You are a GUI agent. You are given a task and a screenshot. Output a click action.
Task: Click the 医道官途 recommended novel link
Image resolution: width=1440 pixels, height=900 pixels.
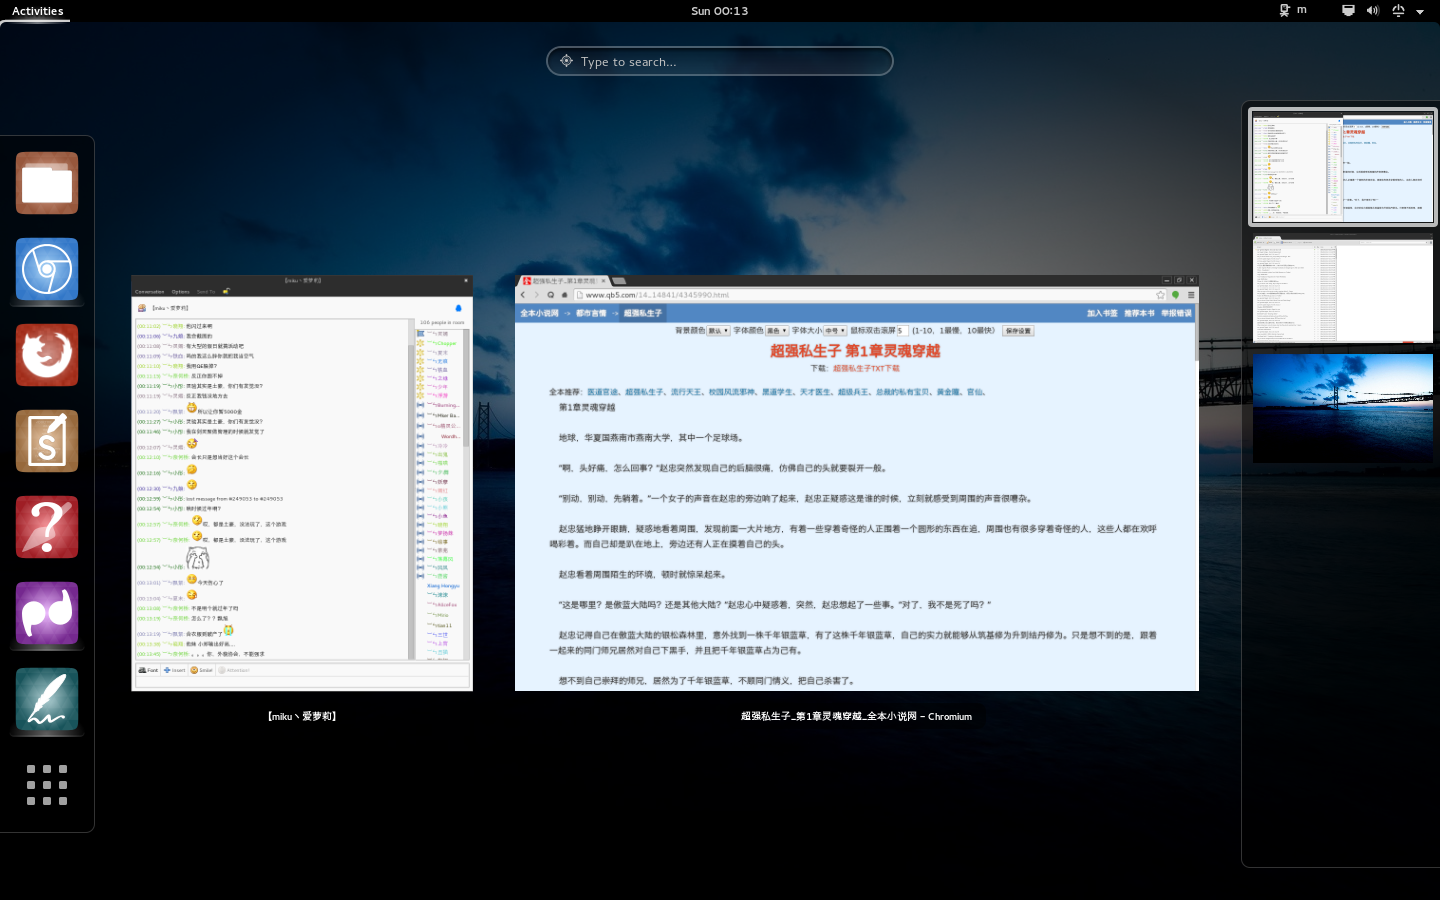pyautogui.click(x=602, y=392)
